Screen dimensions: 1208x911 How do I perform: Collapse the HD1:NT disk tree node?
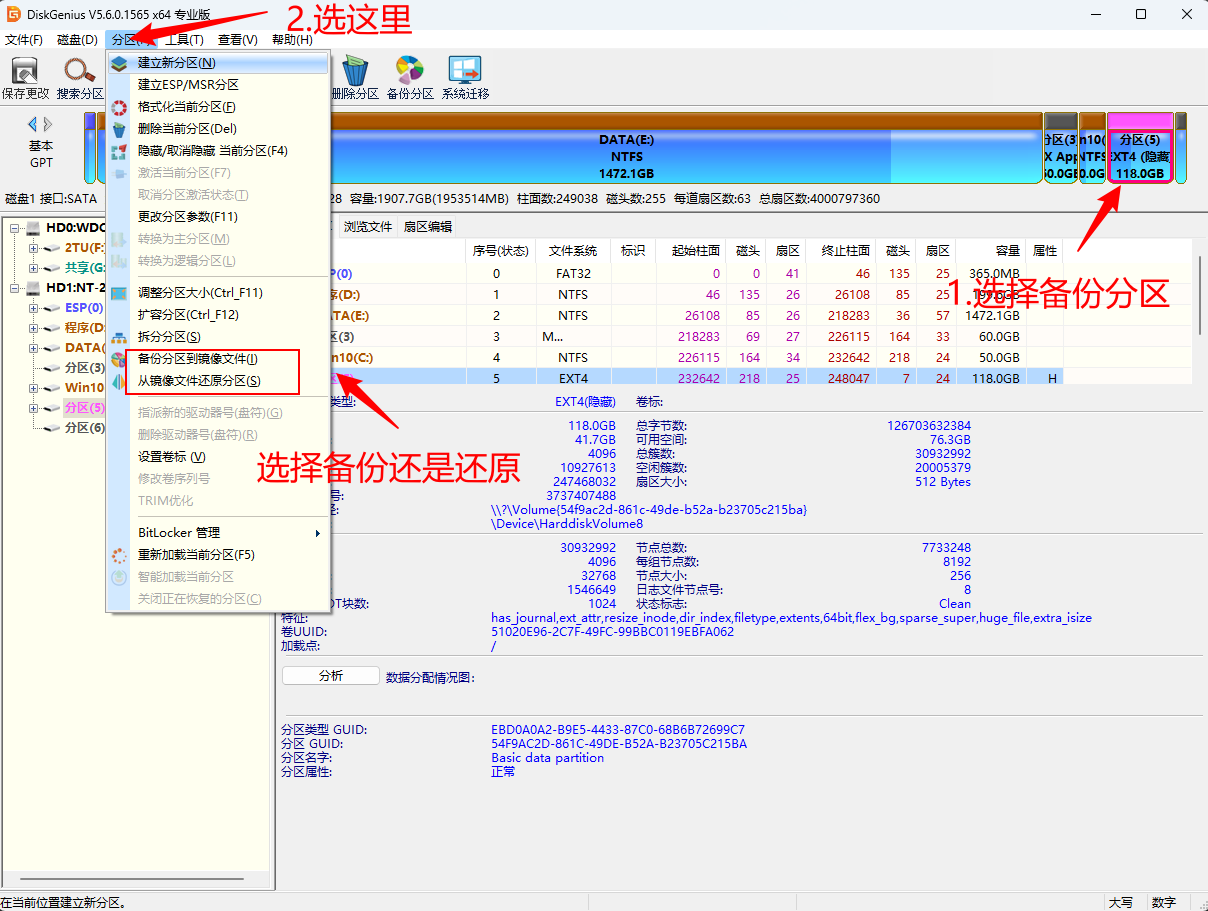pos(15,288)
